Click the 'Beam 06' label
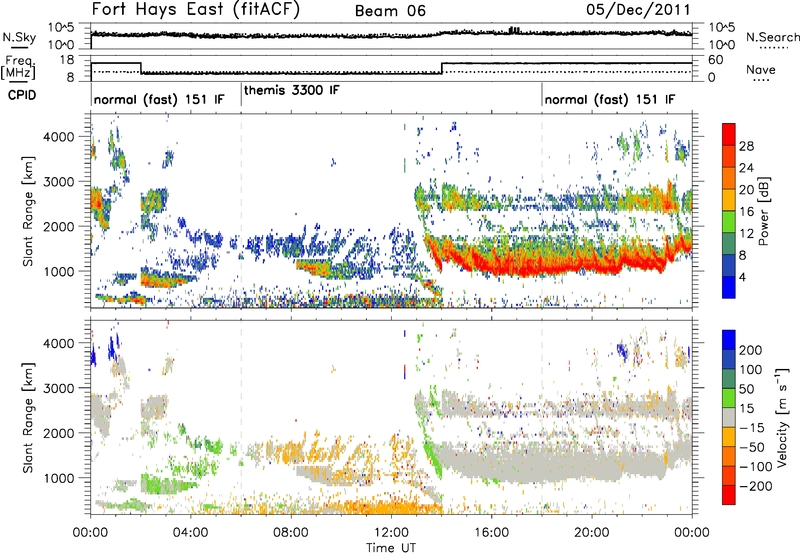This screenshot has height=554, width=800. tap(390, 11)
